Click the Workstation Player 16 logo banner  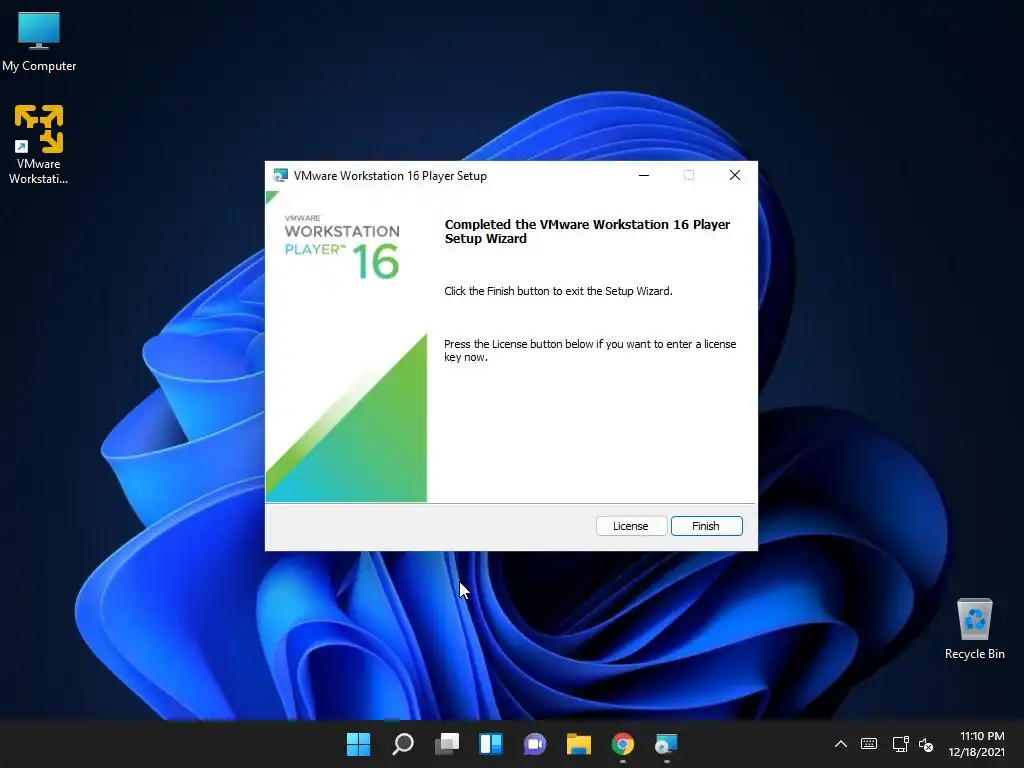342,247
